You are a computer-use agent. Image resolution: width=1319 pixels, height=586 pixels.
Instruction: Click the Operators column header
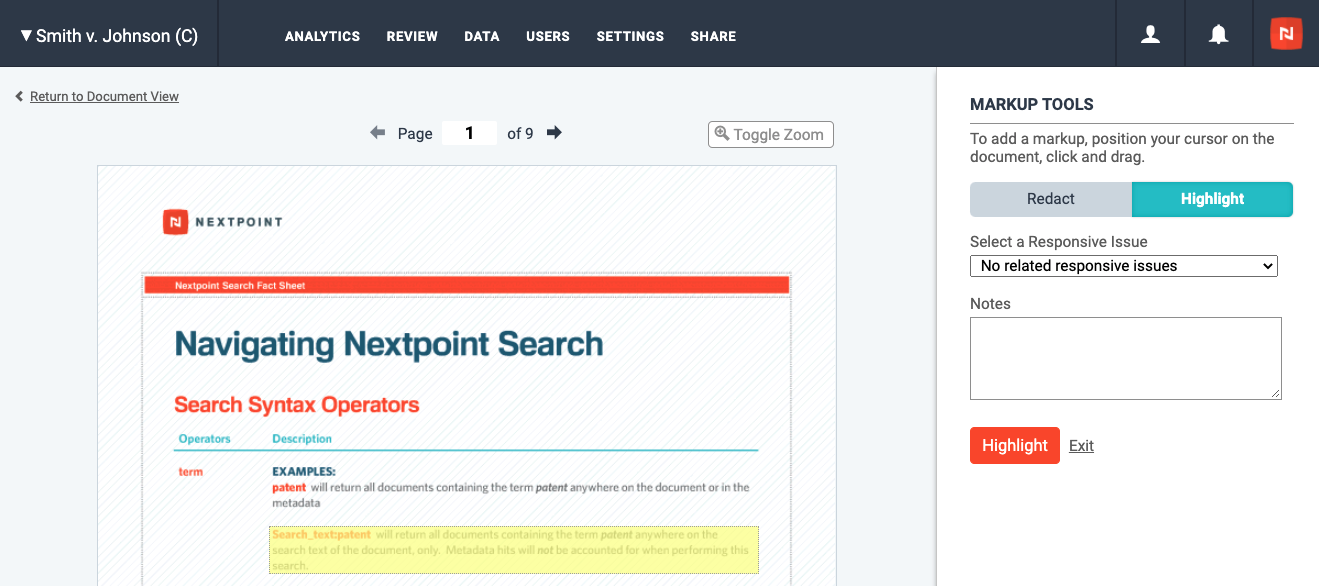205,439
